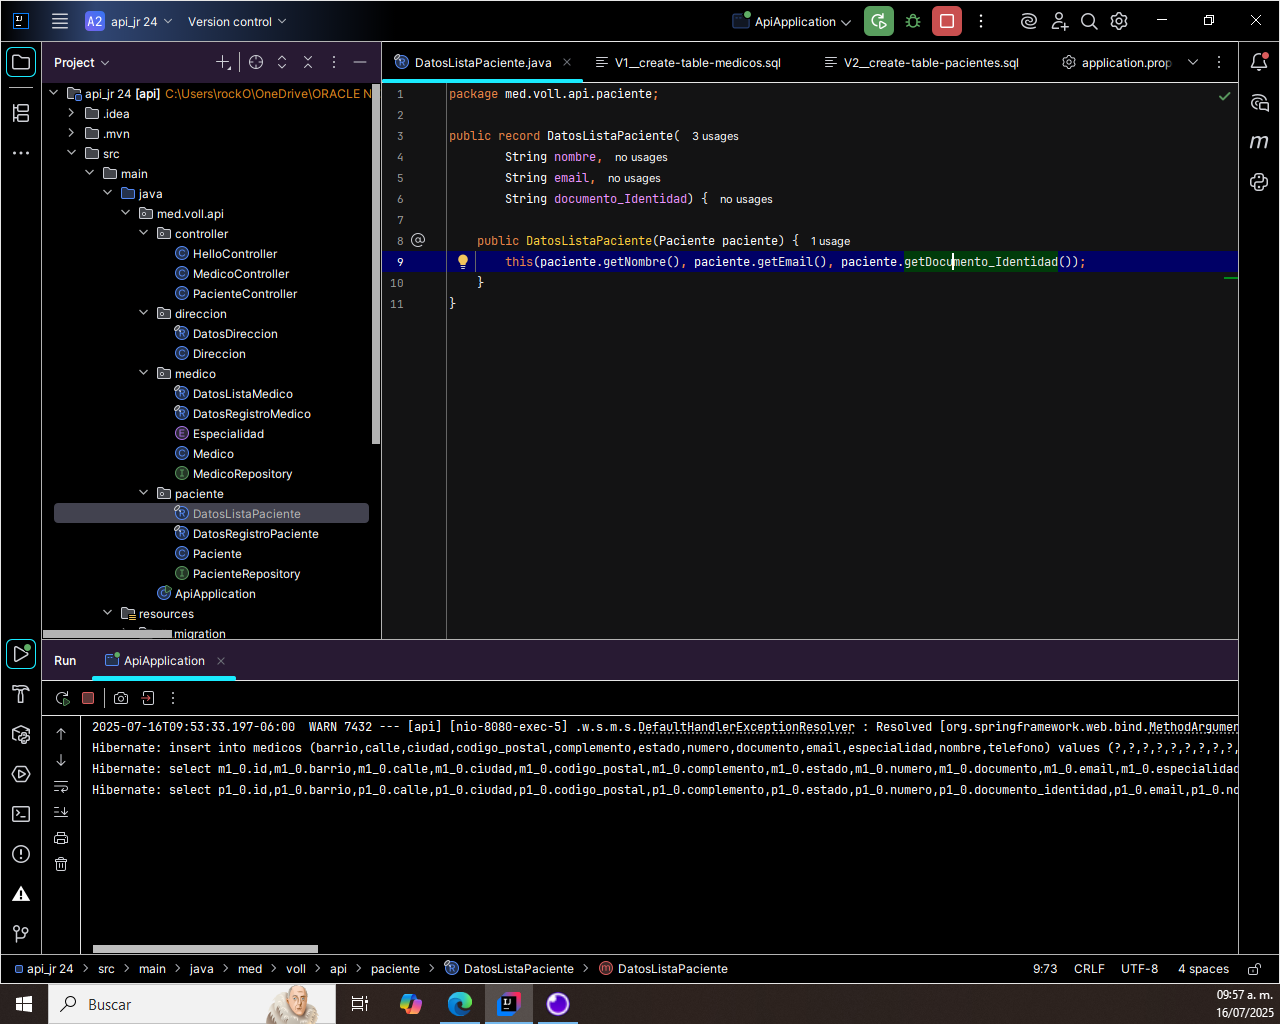Viewport: 1280px width, 1024px height.
Task: Click the 1 usage hint on constructor
Action: pyautogui.click(x=830, y=241)
